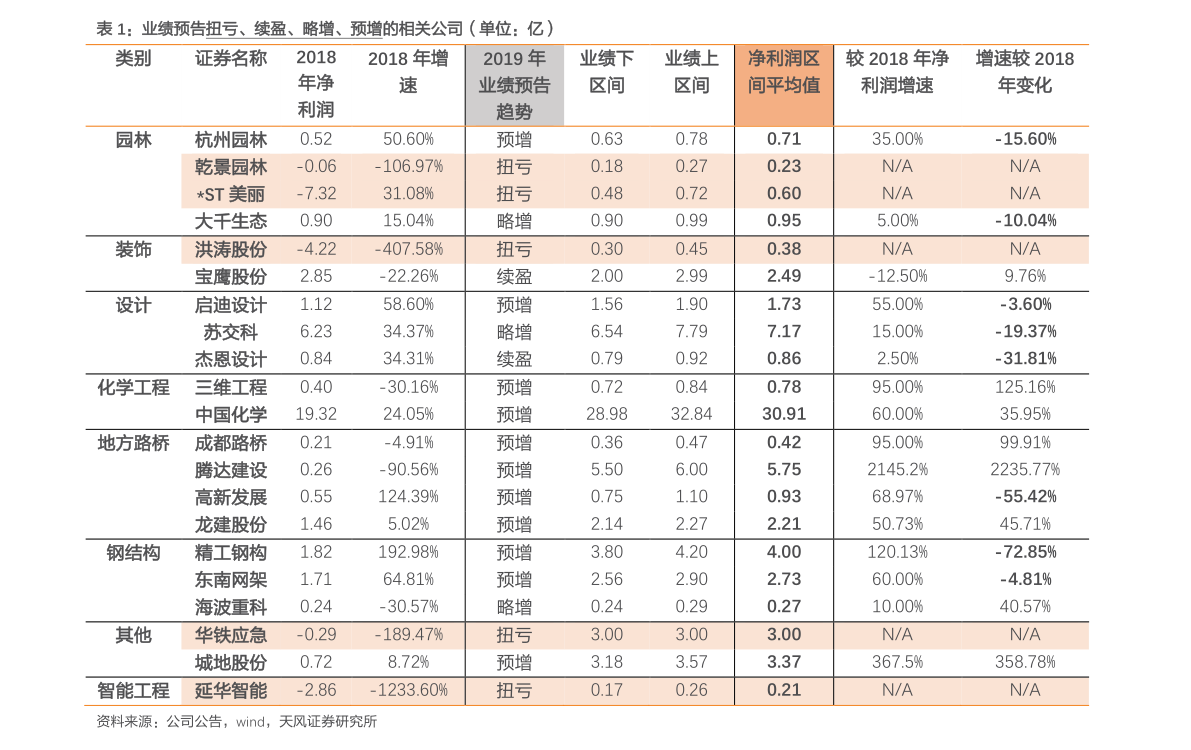
Task: Select the 业绩上区间 column header
Action: [691, 71]
